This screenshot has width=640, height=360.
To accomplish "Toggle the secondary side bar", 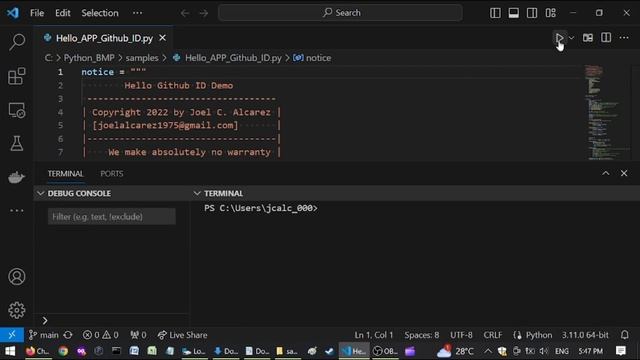I will [532, 13].
